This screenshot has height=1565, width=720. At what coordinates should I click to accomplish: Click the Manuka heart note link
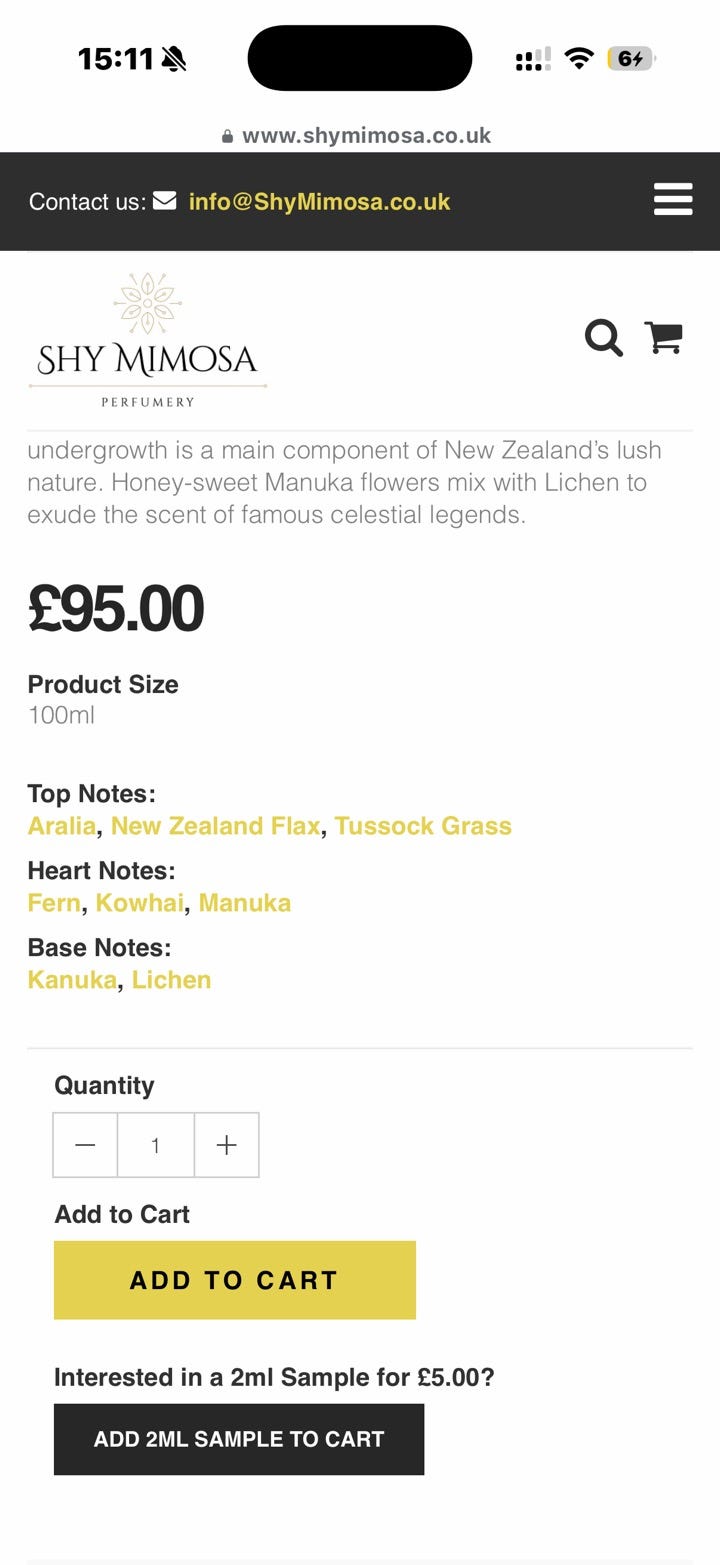245,903
